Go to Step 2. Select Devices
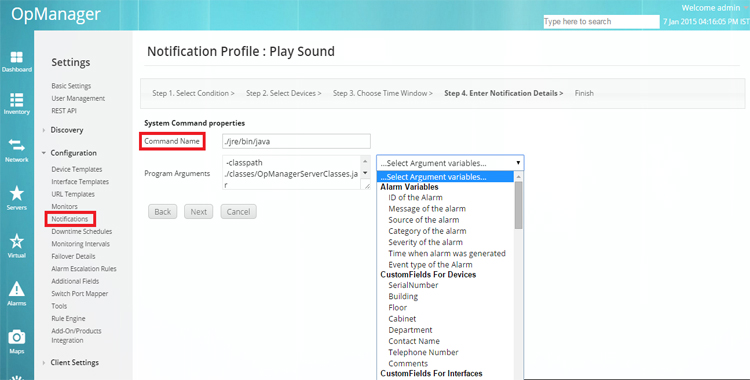The height and width of the screenshot is (380, 750). point(284,93)
